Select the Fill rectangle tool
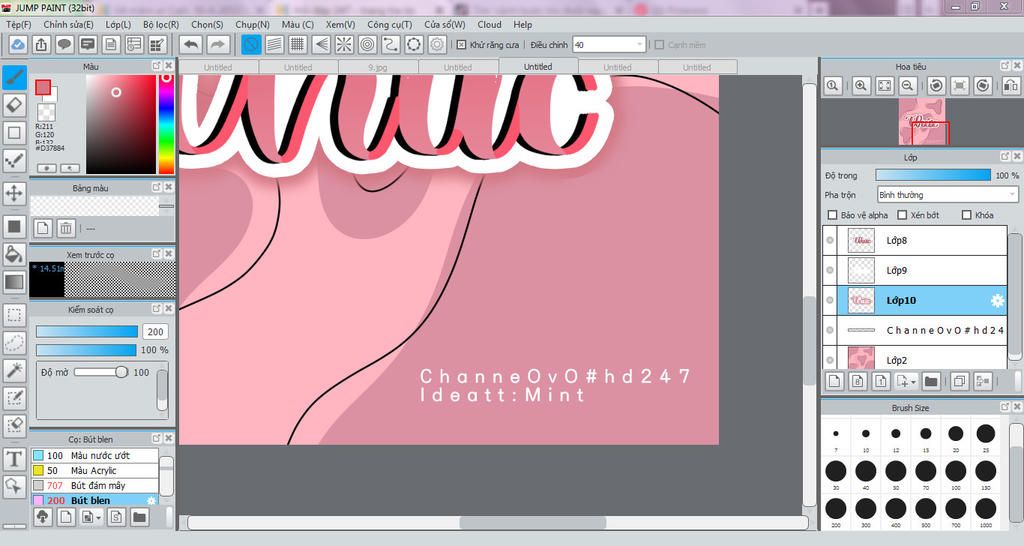This screenshot has width=1024, height=546. tap(14, 227)
